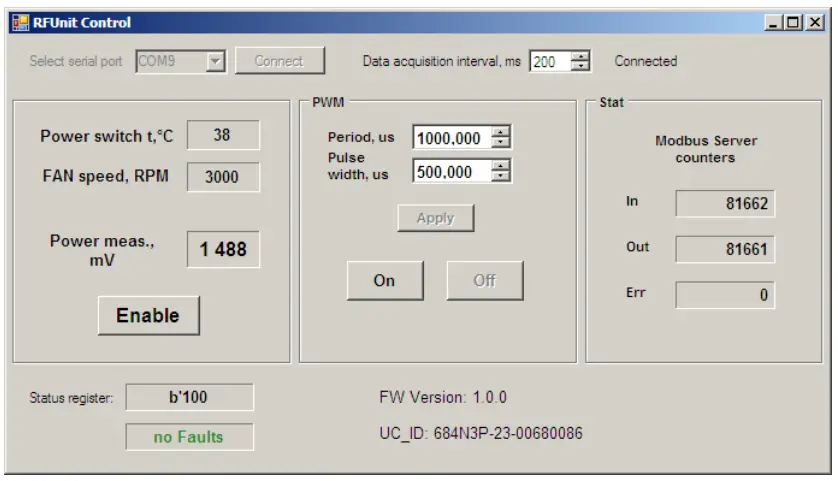838x481 pixels.
Task: Click the Pulse width field showing 500,000
Action: tap(452, 172)
